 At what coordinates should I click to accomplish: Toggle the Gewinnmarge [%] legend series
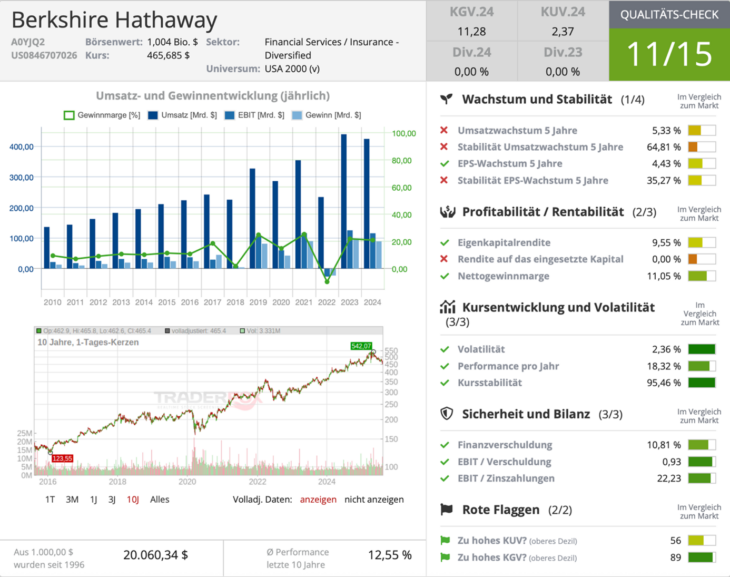(102, 115)
